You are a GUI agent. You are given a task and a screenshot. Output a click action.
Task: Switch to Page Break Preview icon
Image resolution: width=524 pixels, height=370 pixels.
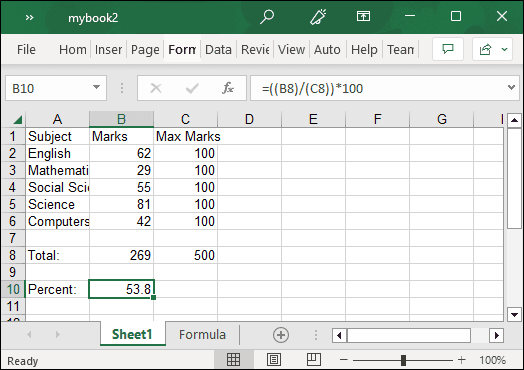click(314, 360)
